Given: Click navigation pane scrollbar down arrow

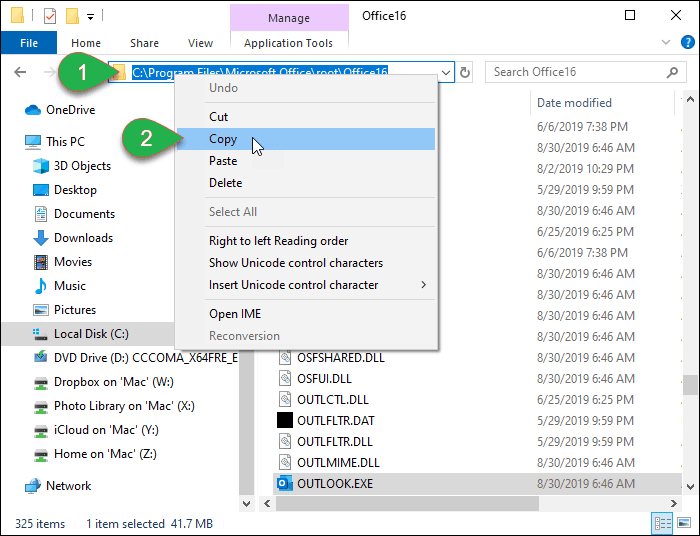Looking at the screenshot, I should pos(246,503).
